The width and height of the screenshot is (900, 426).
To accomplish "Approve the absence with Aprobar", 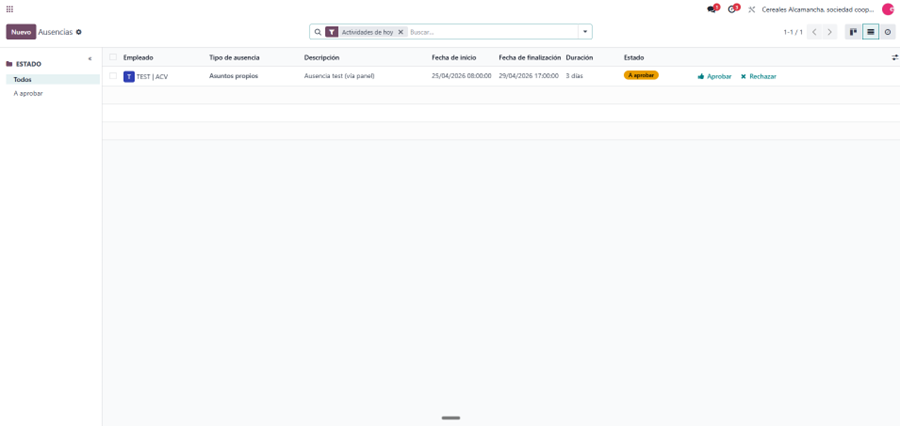I will coord(715,76).
